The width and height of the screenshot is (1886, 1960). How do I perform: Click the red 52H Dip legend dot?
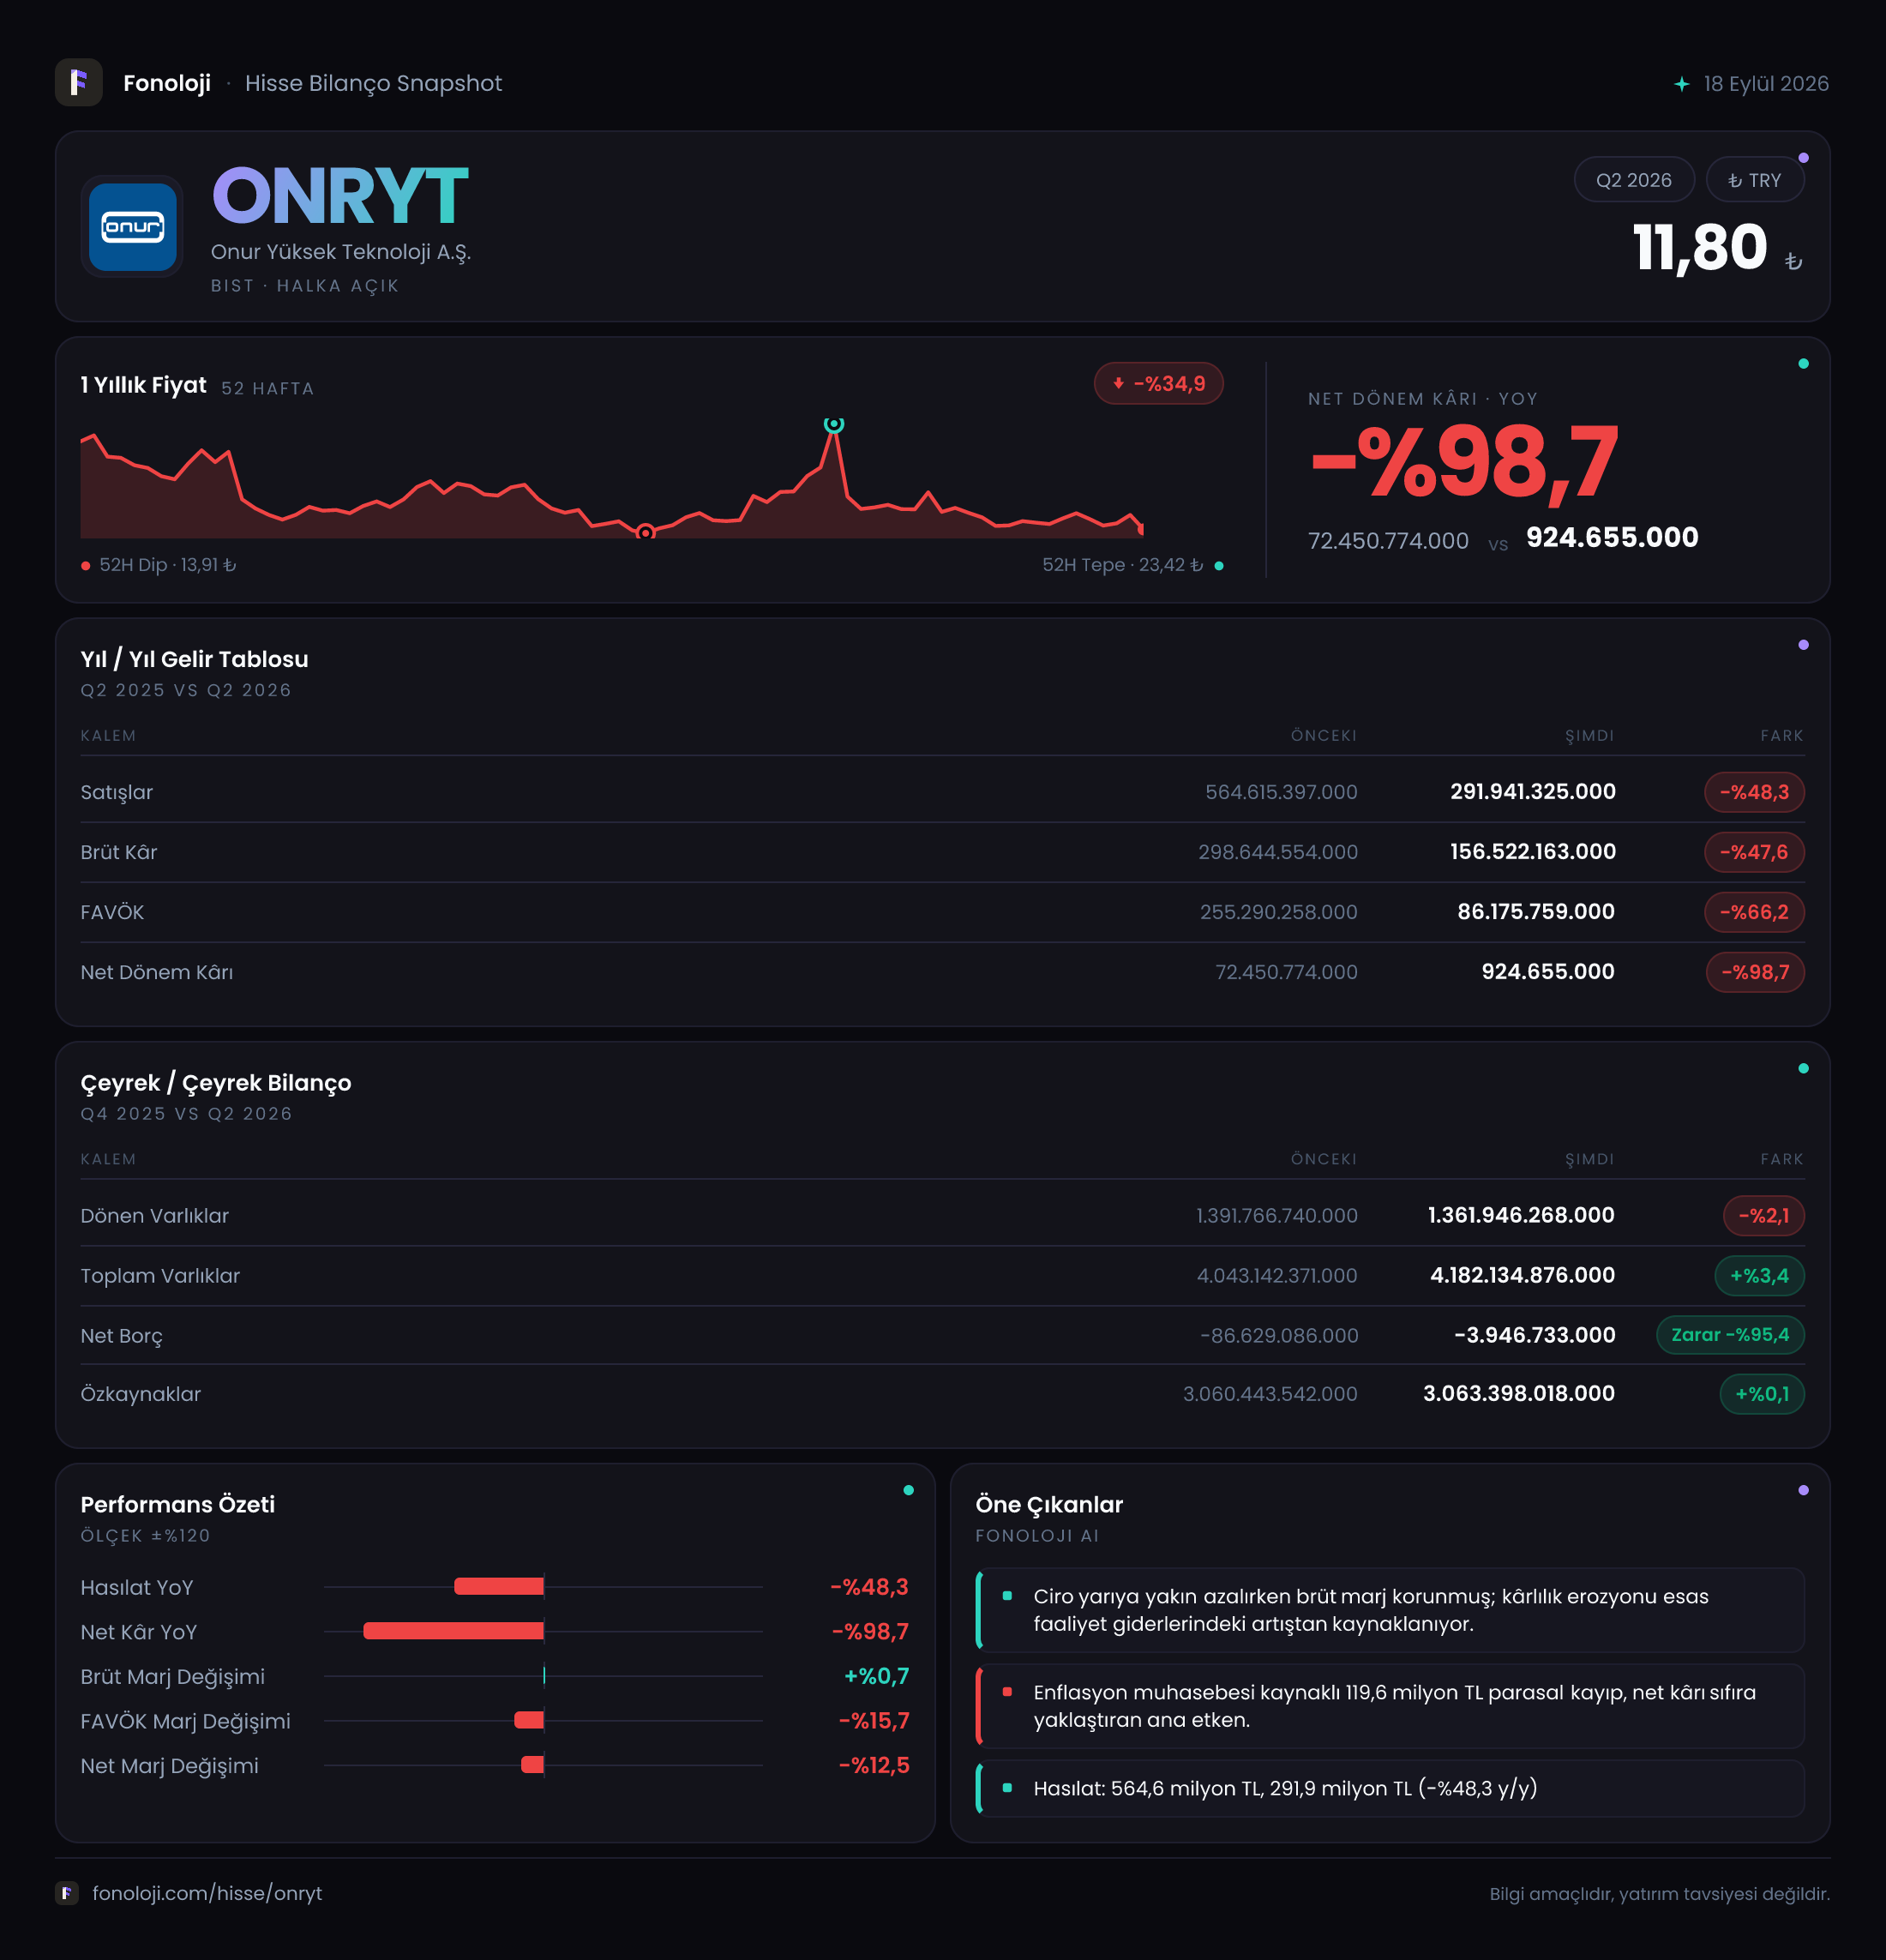(86, 566)
